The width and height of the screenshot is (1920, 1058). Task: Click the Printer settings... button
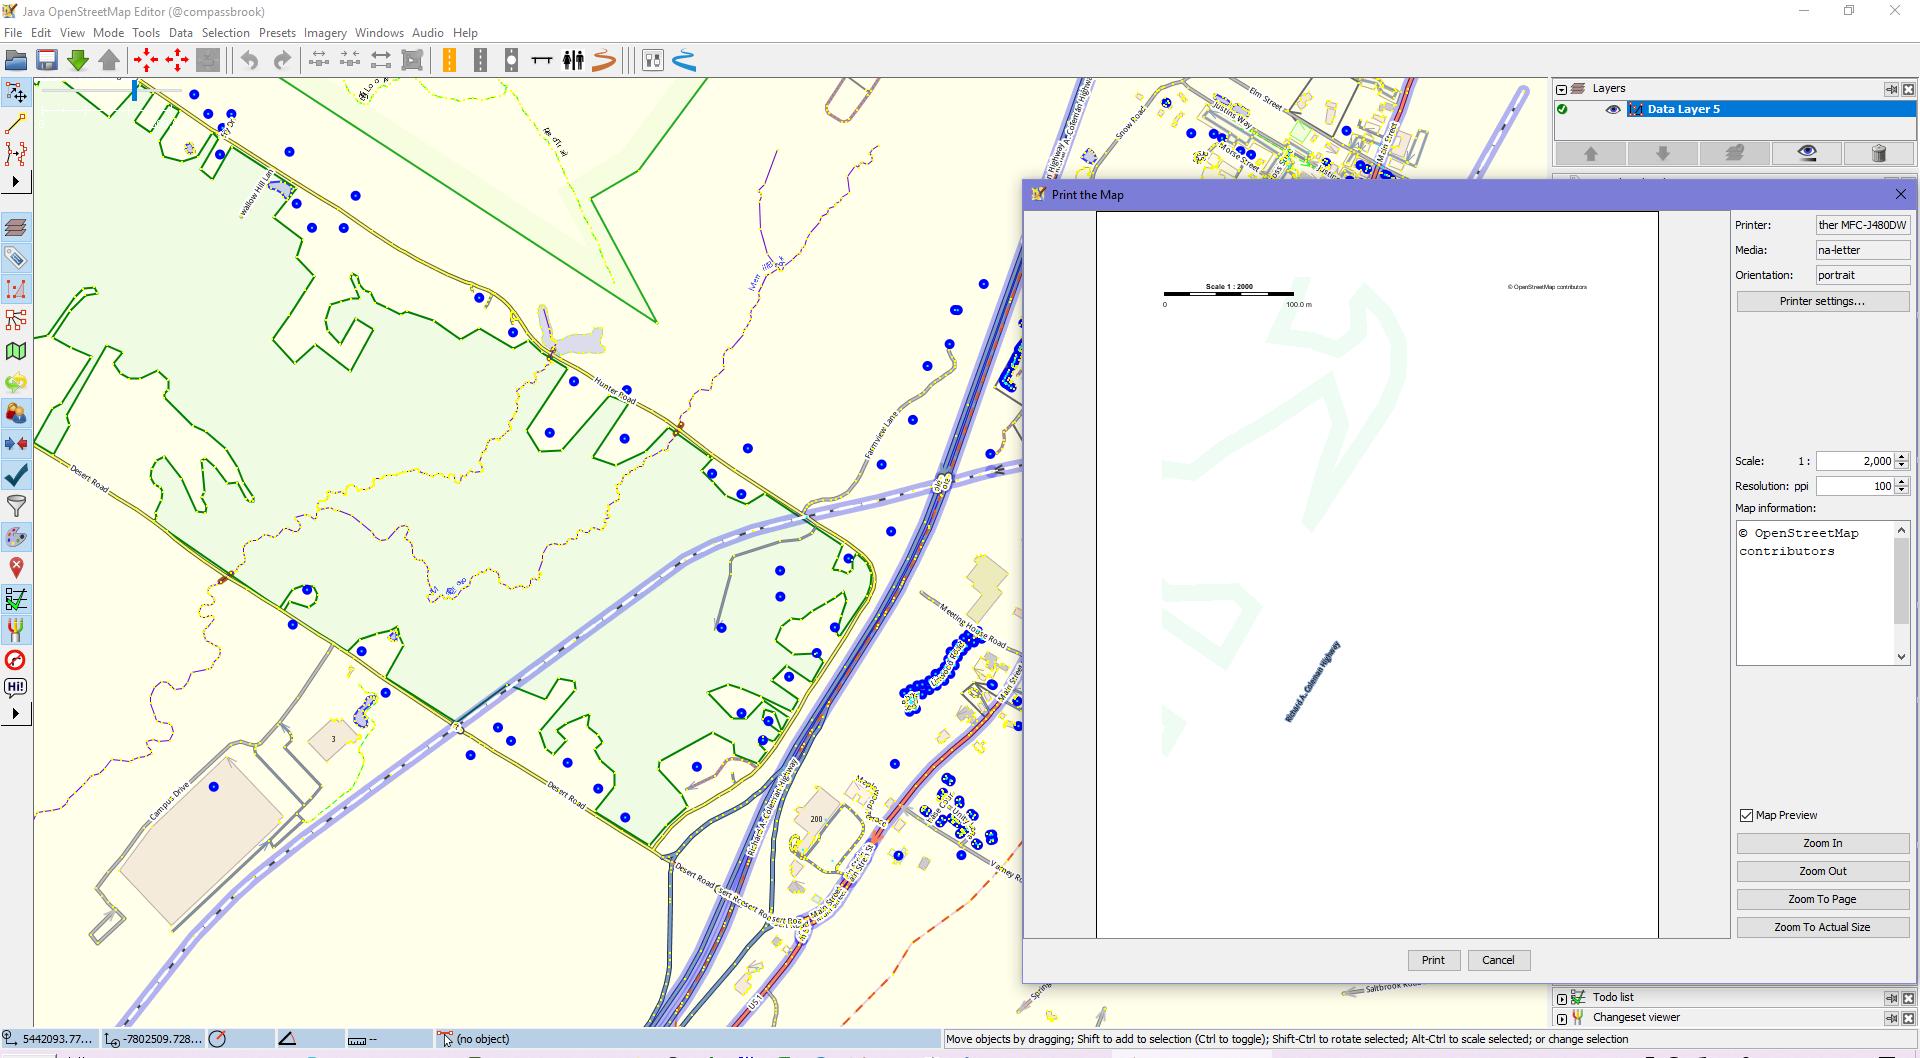(x=1822, y=301)
